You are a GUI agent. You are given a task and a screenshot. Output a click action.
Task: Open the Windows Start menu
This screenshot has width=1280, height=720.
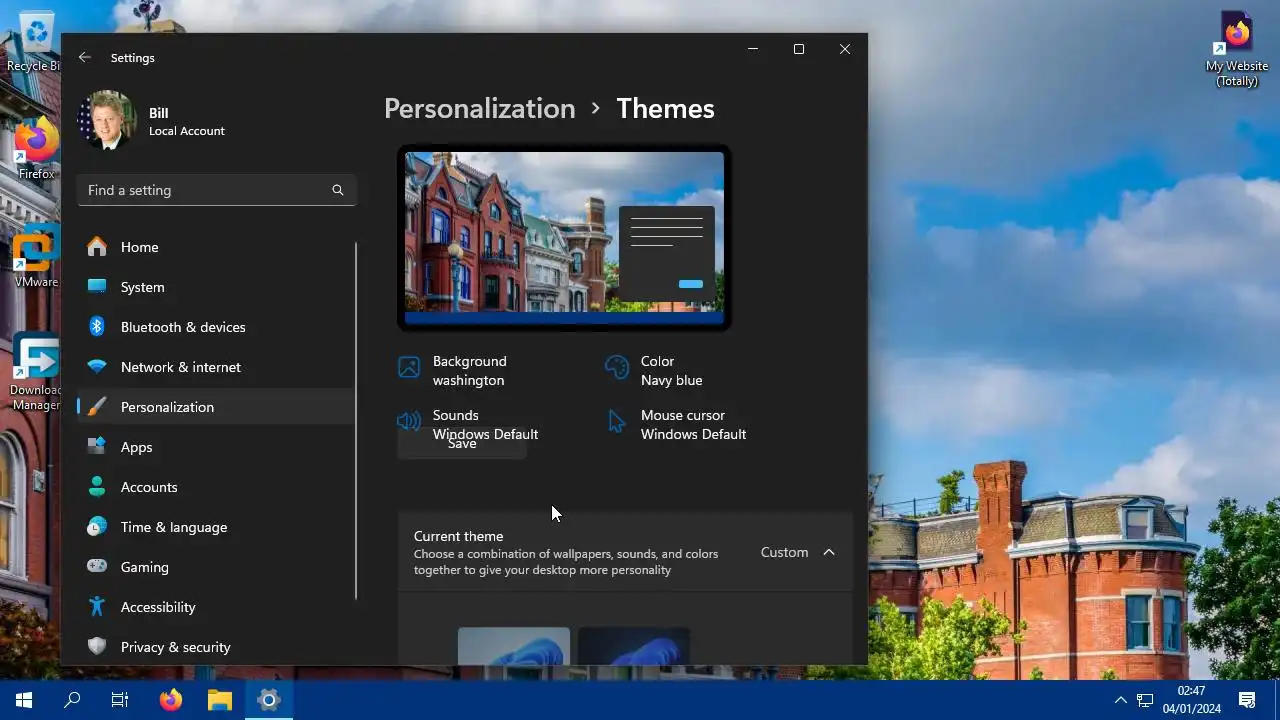coord(24,700)
